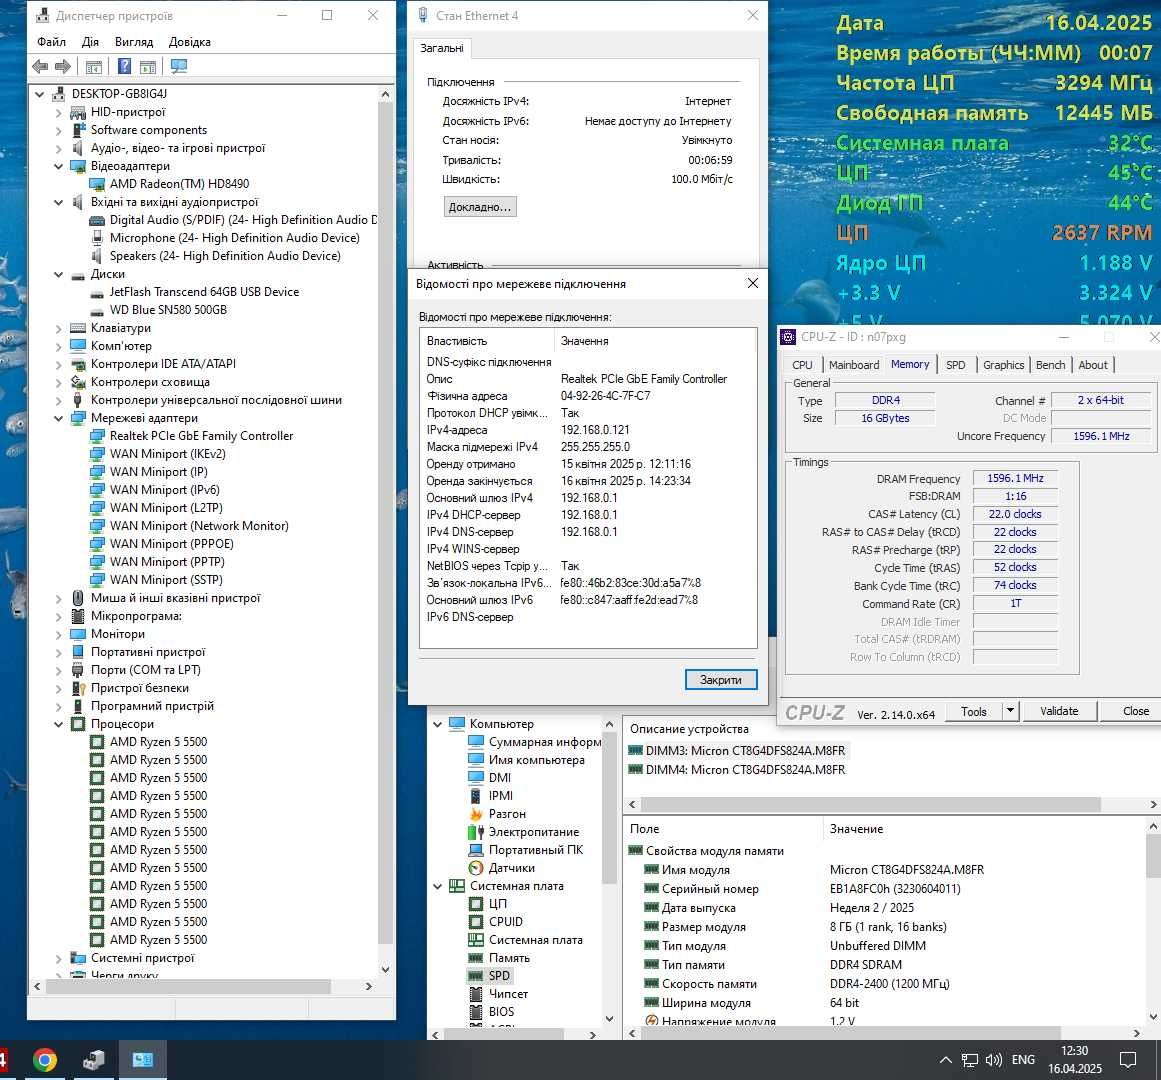Image resolution: width=1161 pixels, height=1080 pixels.
Task: Collapse the Диски node
Action: point(58,274)
